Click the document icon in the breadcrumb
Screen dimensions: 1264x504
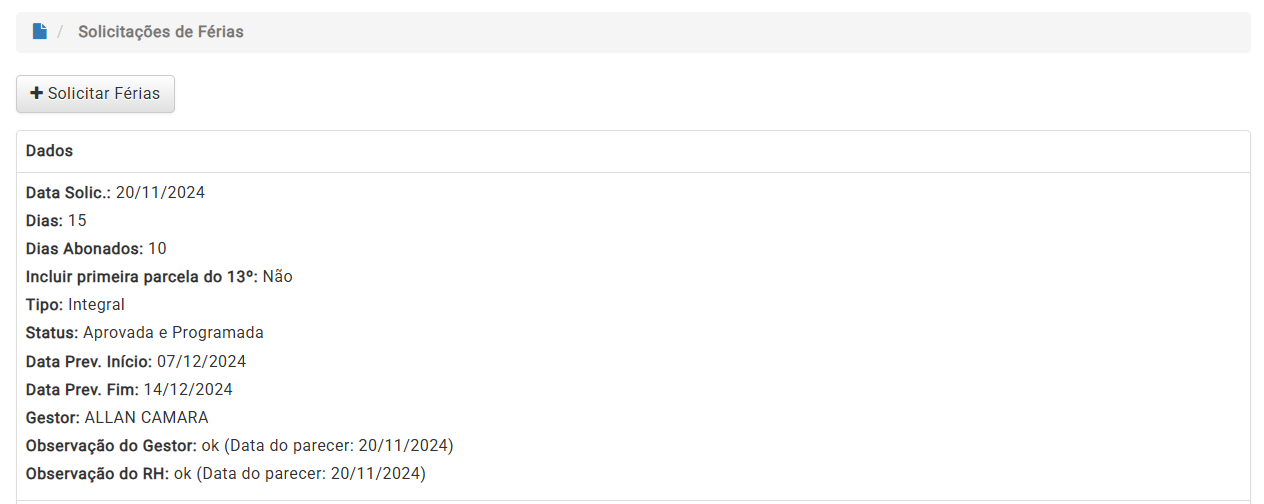pyautogui.click(x=40, y=32)
